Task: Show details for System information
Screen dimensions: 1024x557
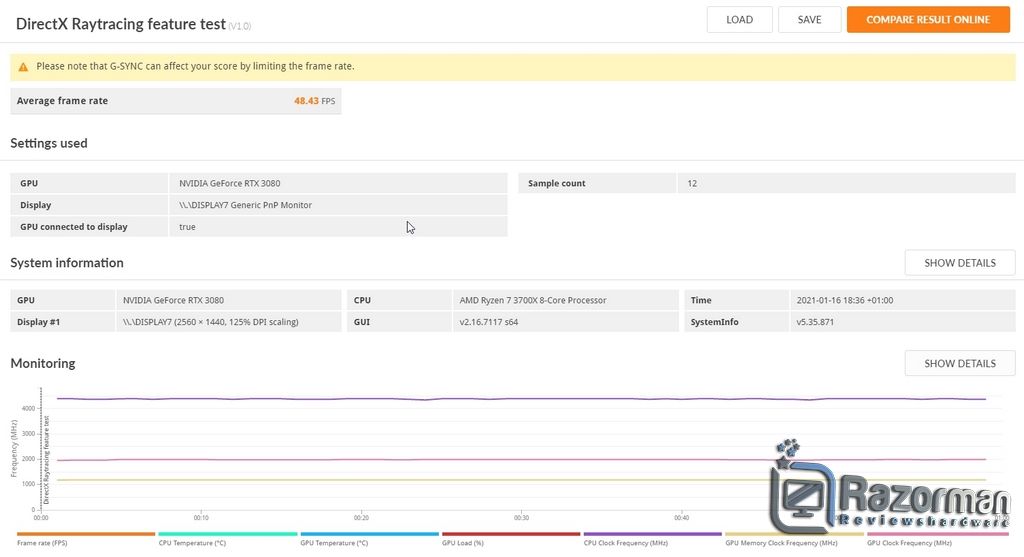Action: pos(959,263)
